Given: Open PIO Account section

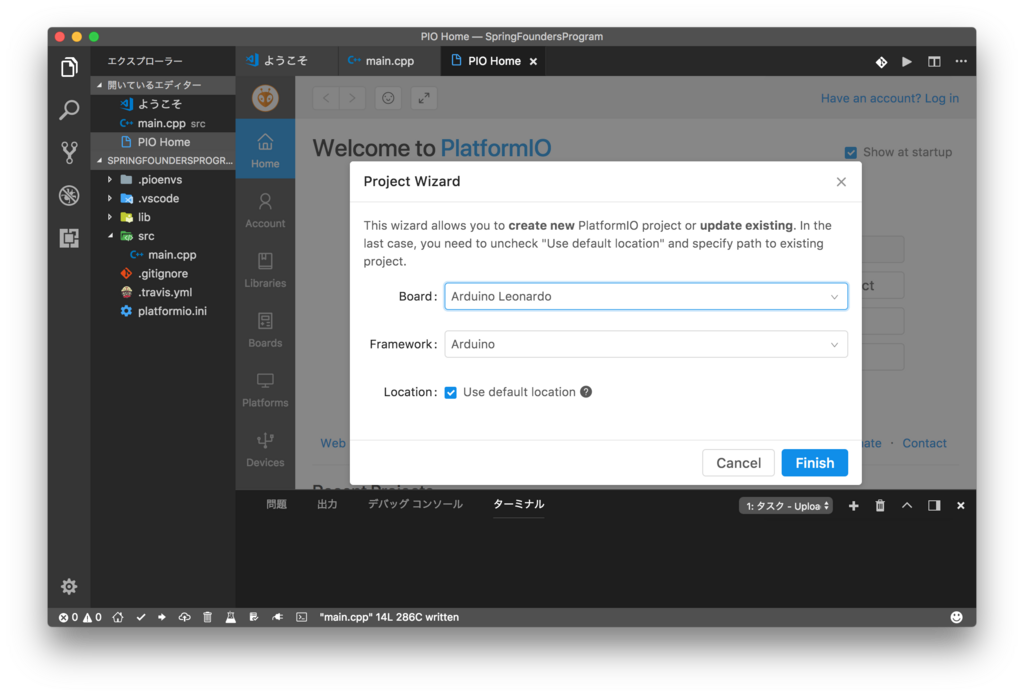Looking at the screenshot, I should coord(265,210).
